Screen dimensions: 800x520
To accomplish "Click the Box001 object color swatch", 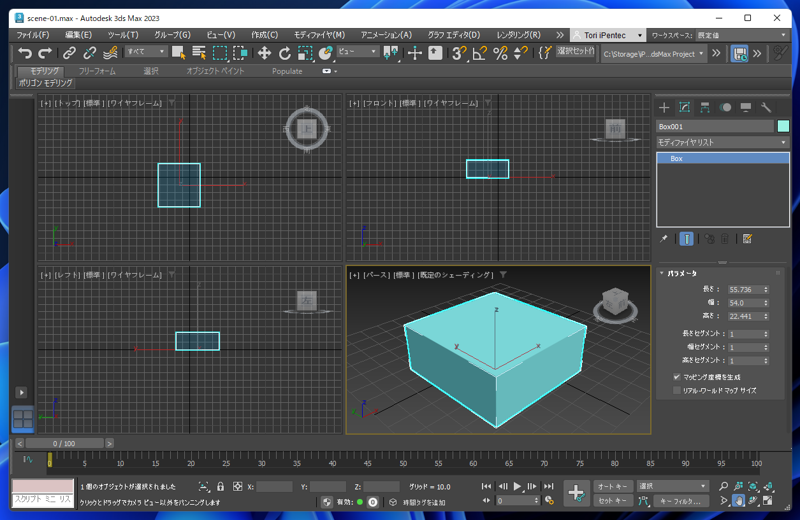I will 783,126.
